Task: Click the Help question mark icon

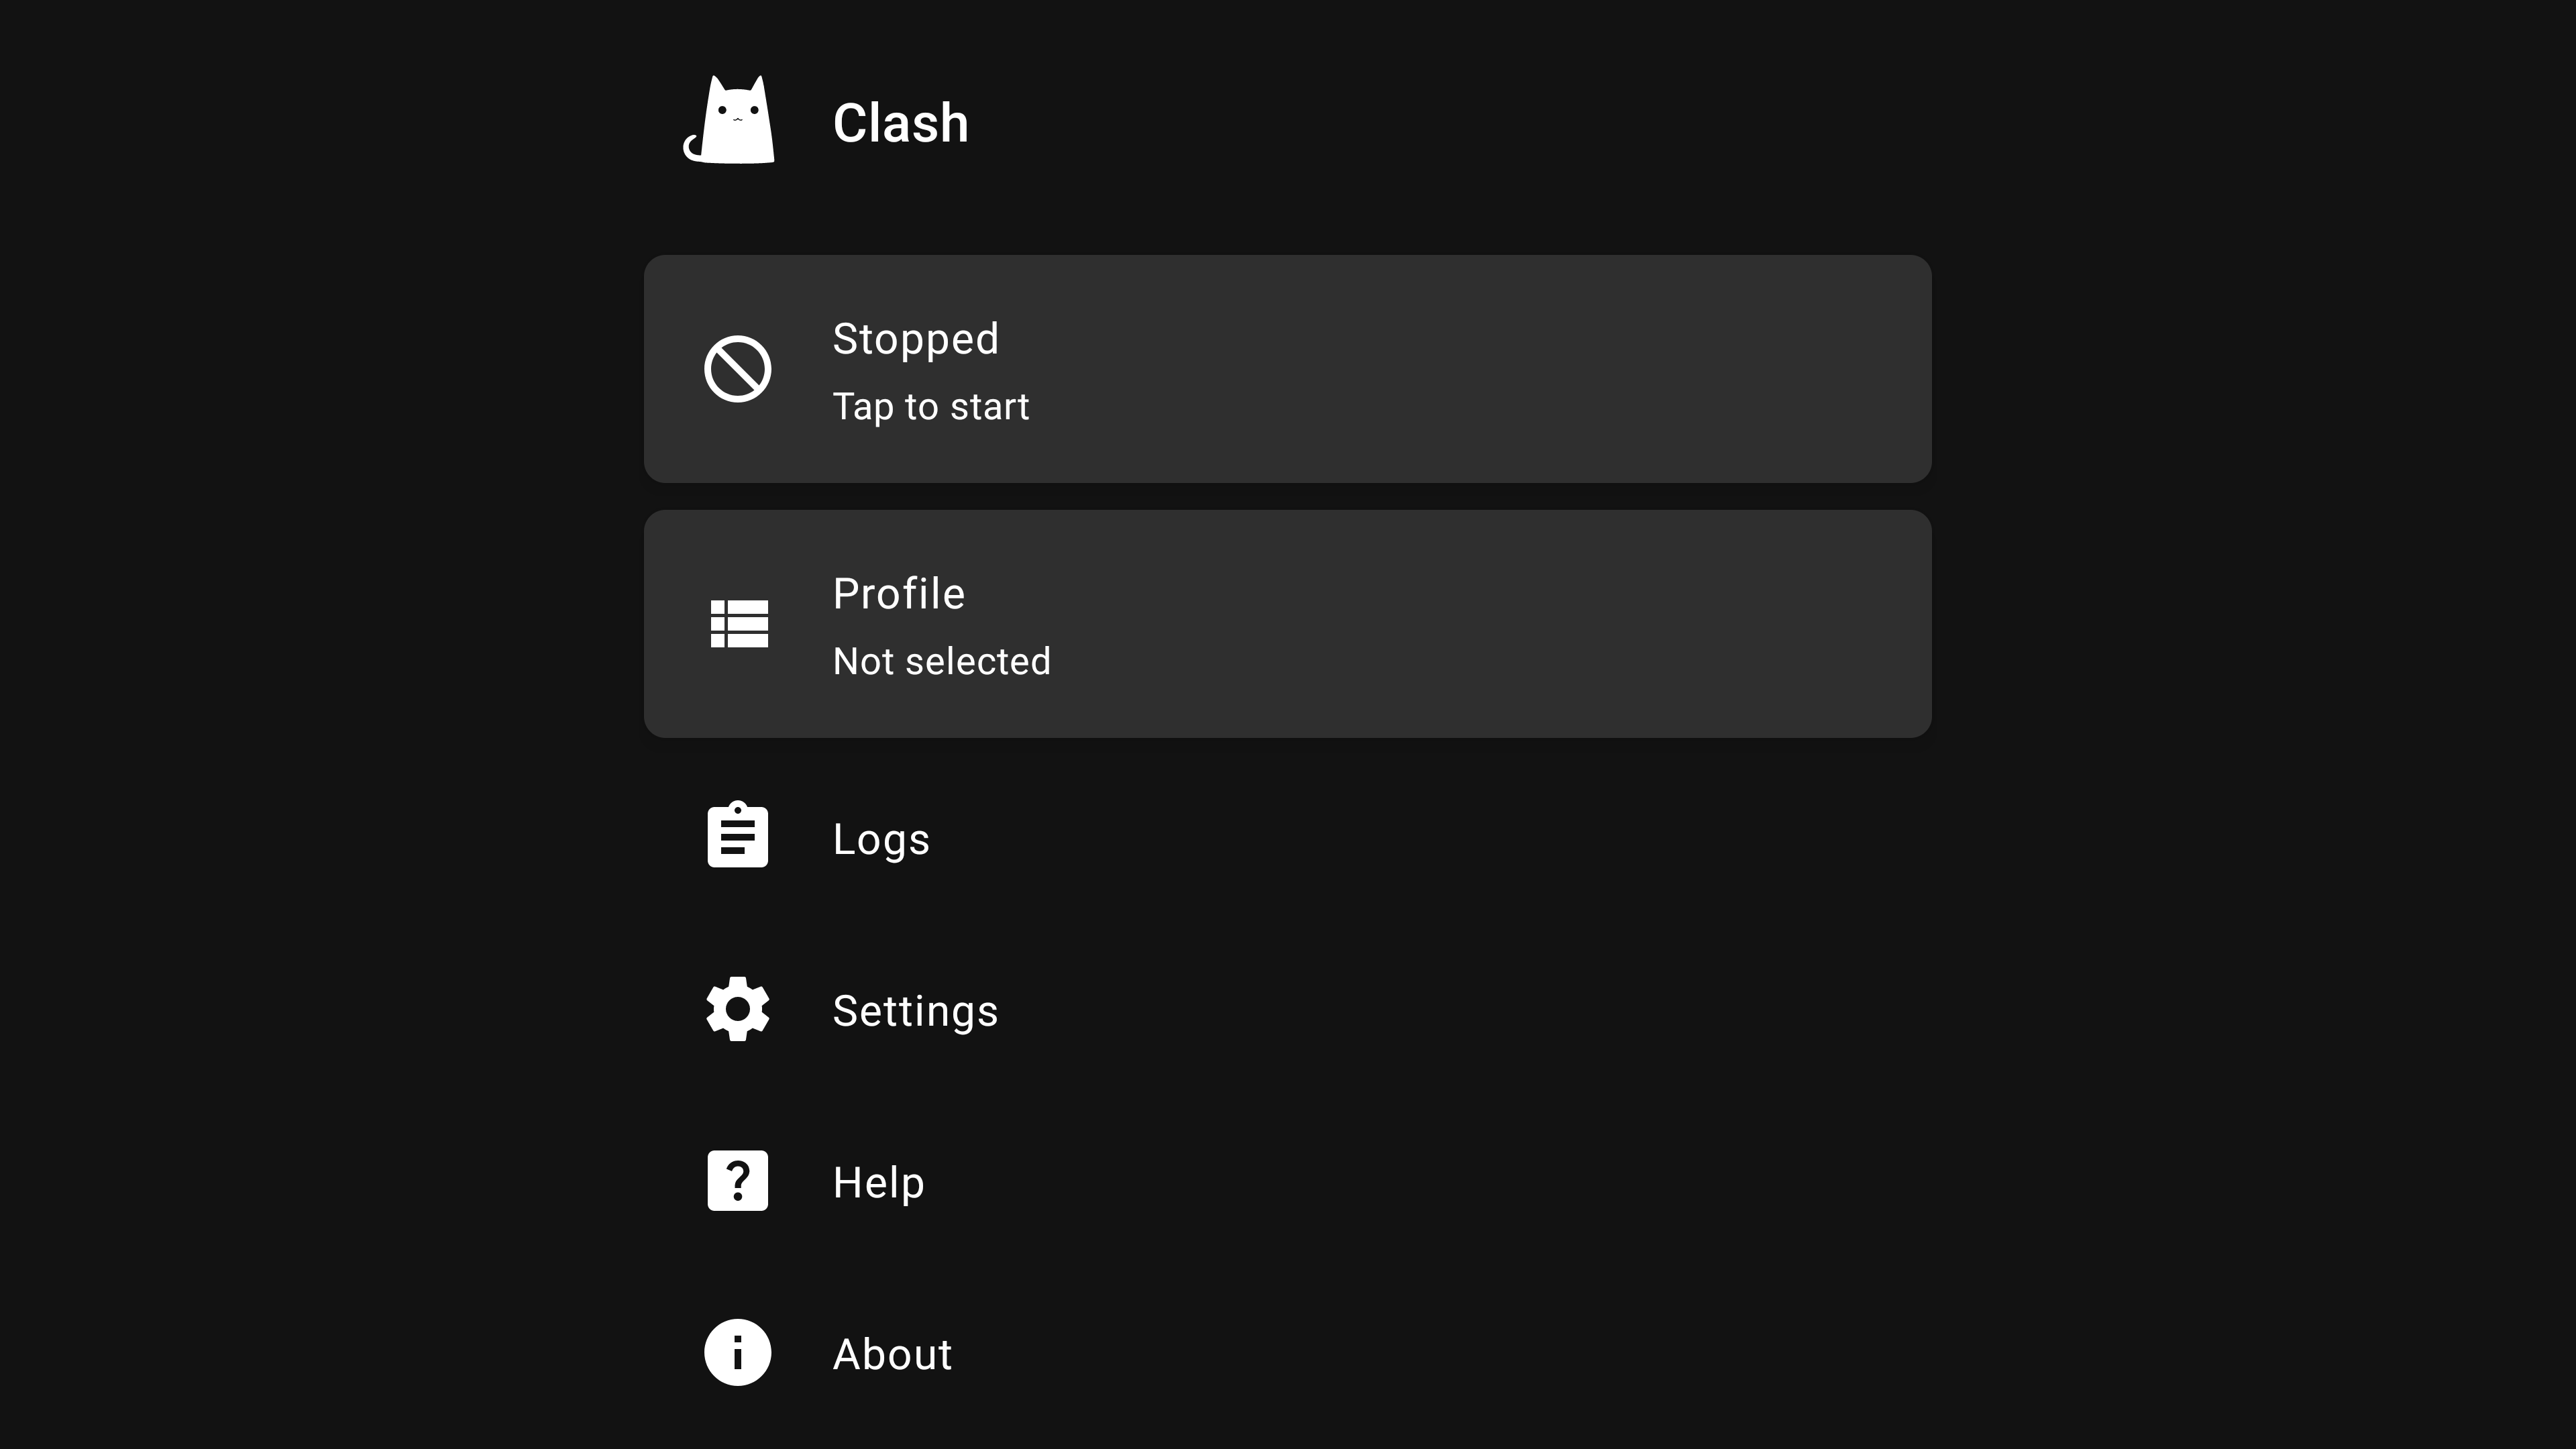Action: coord(737,1181)
